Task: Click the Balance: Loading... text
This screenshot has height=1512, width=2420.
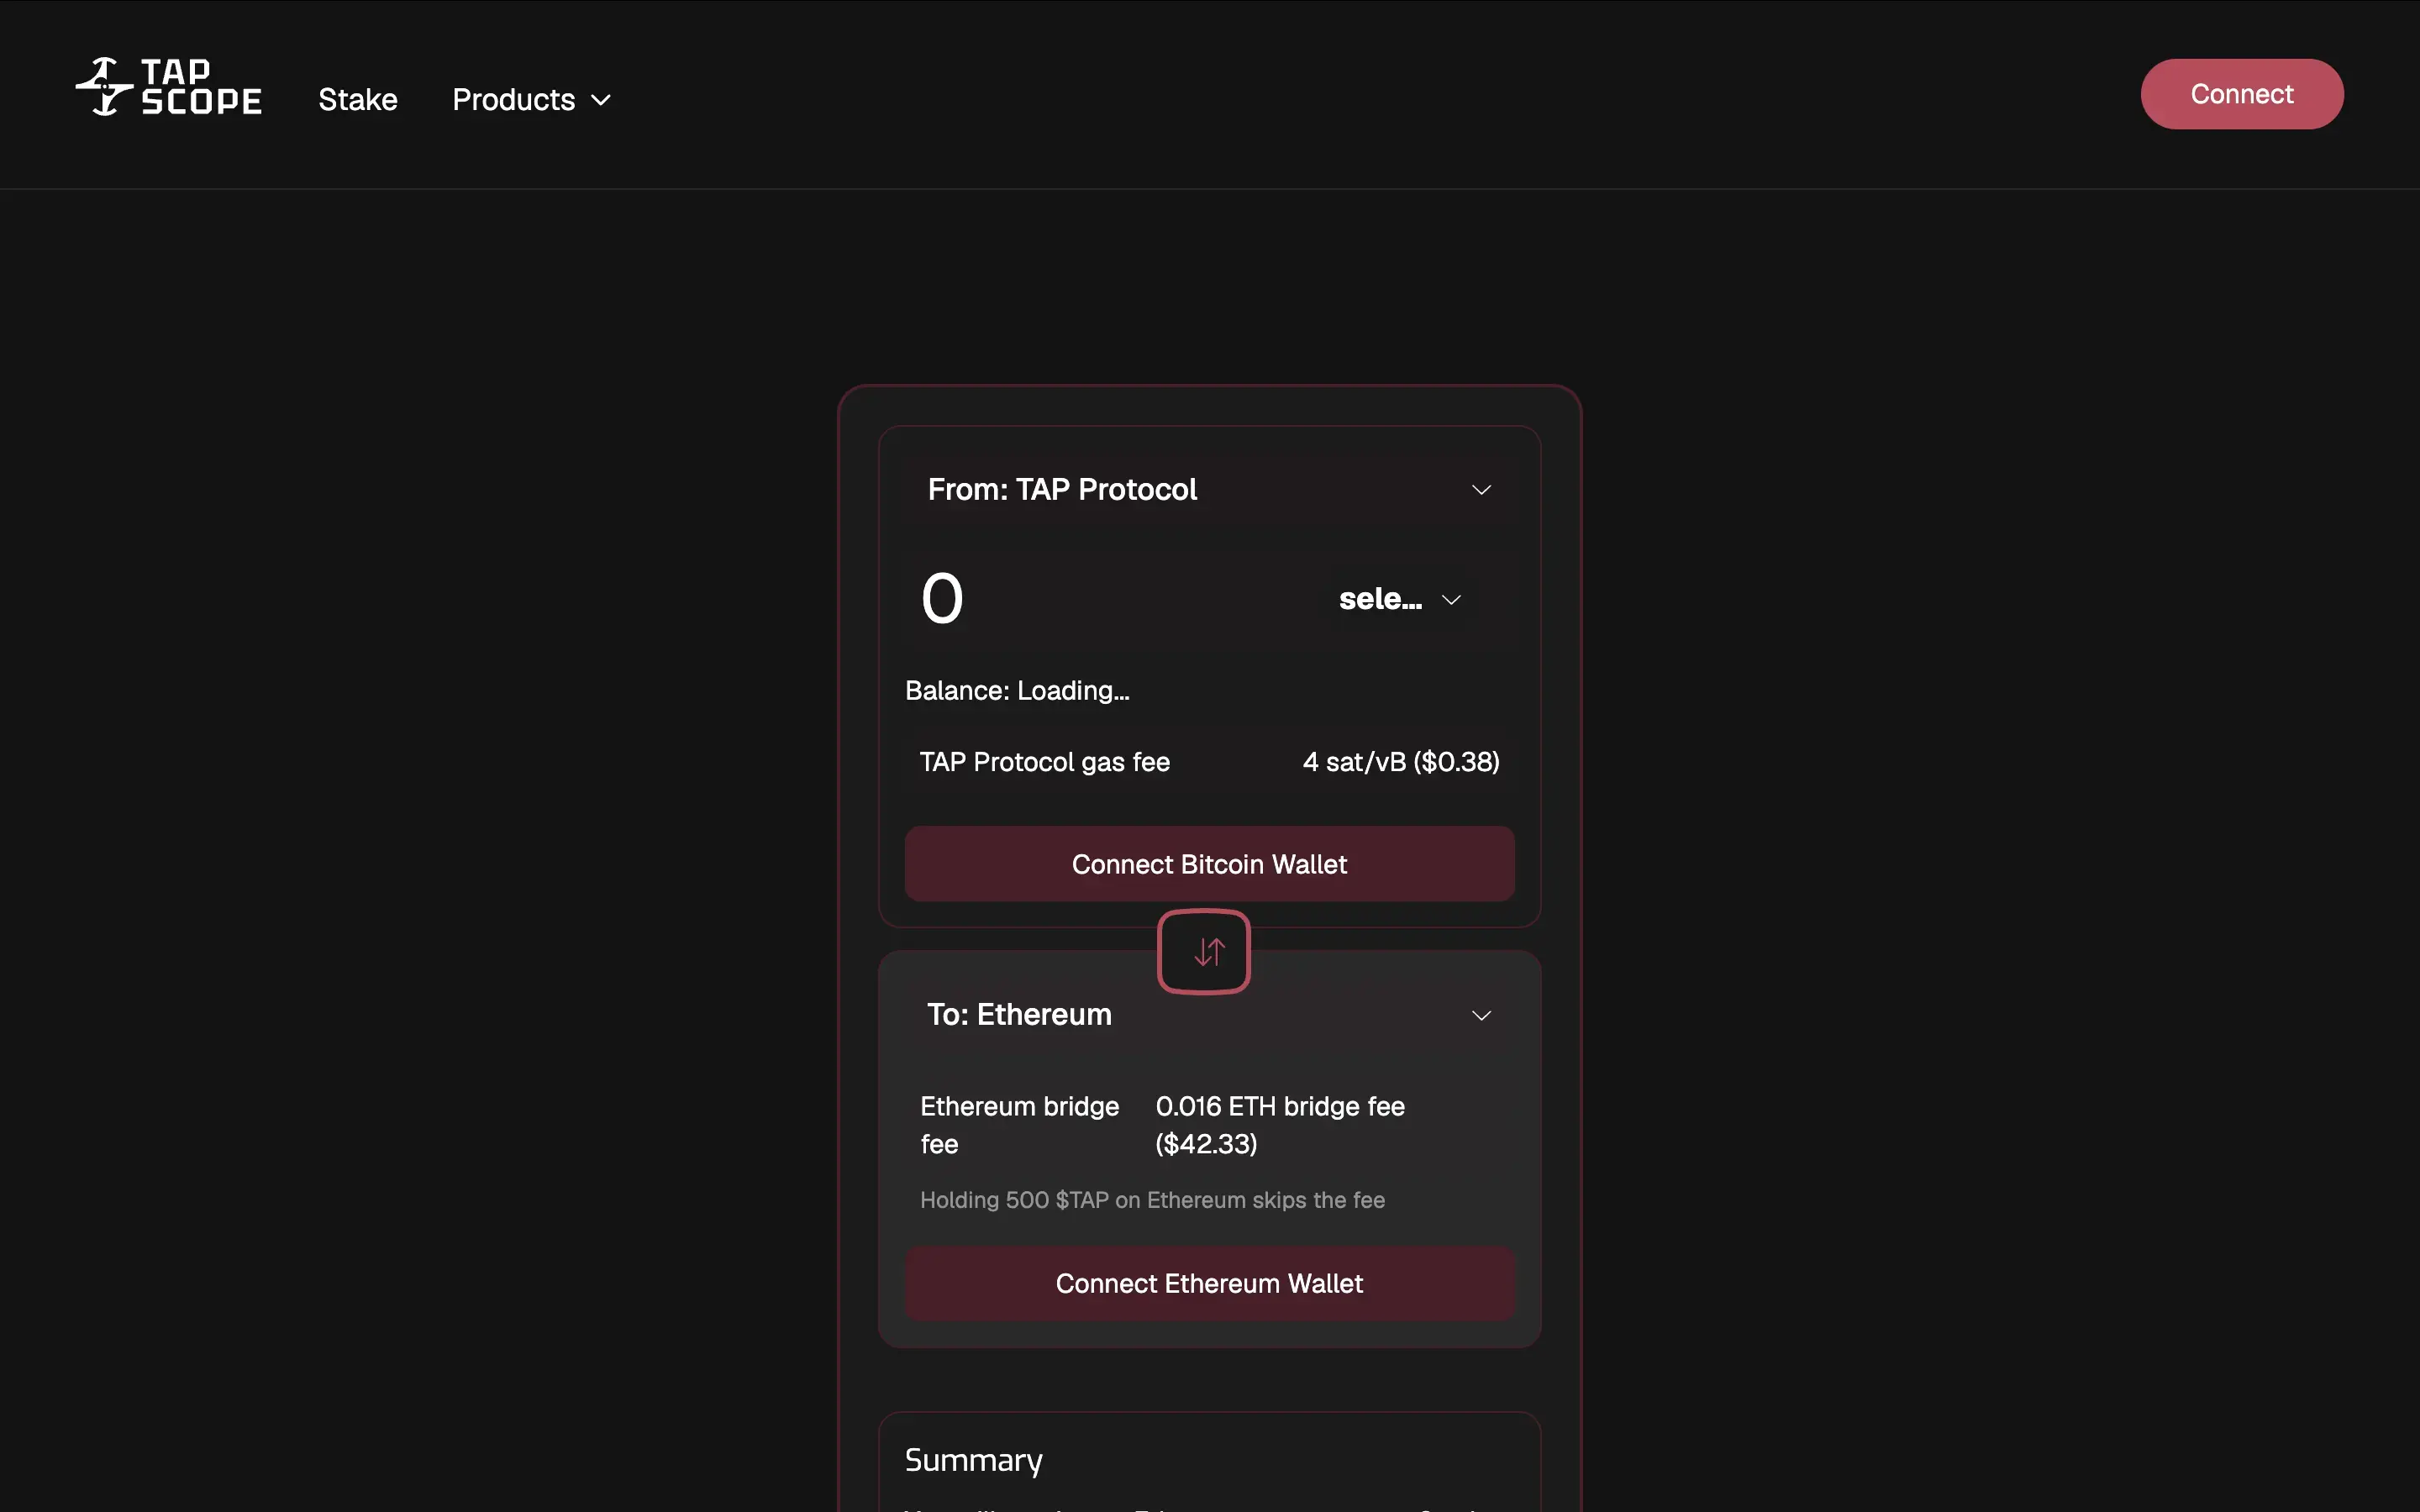Action: [1017, 691]
